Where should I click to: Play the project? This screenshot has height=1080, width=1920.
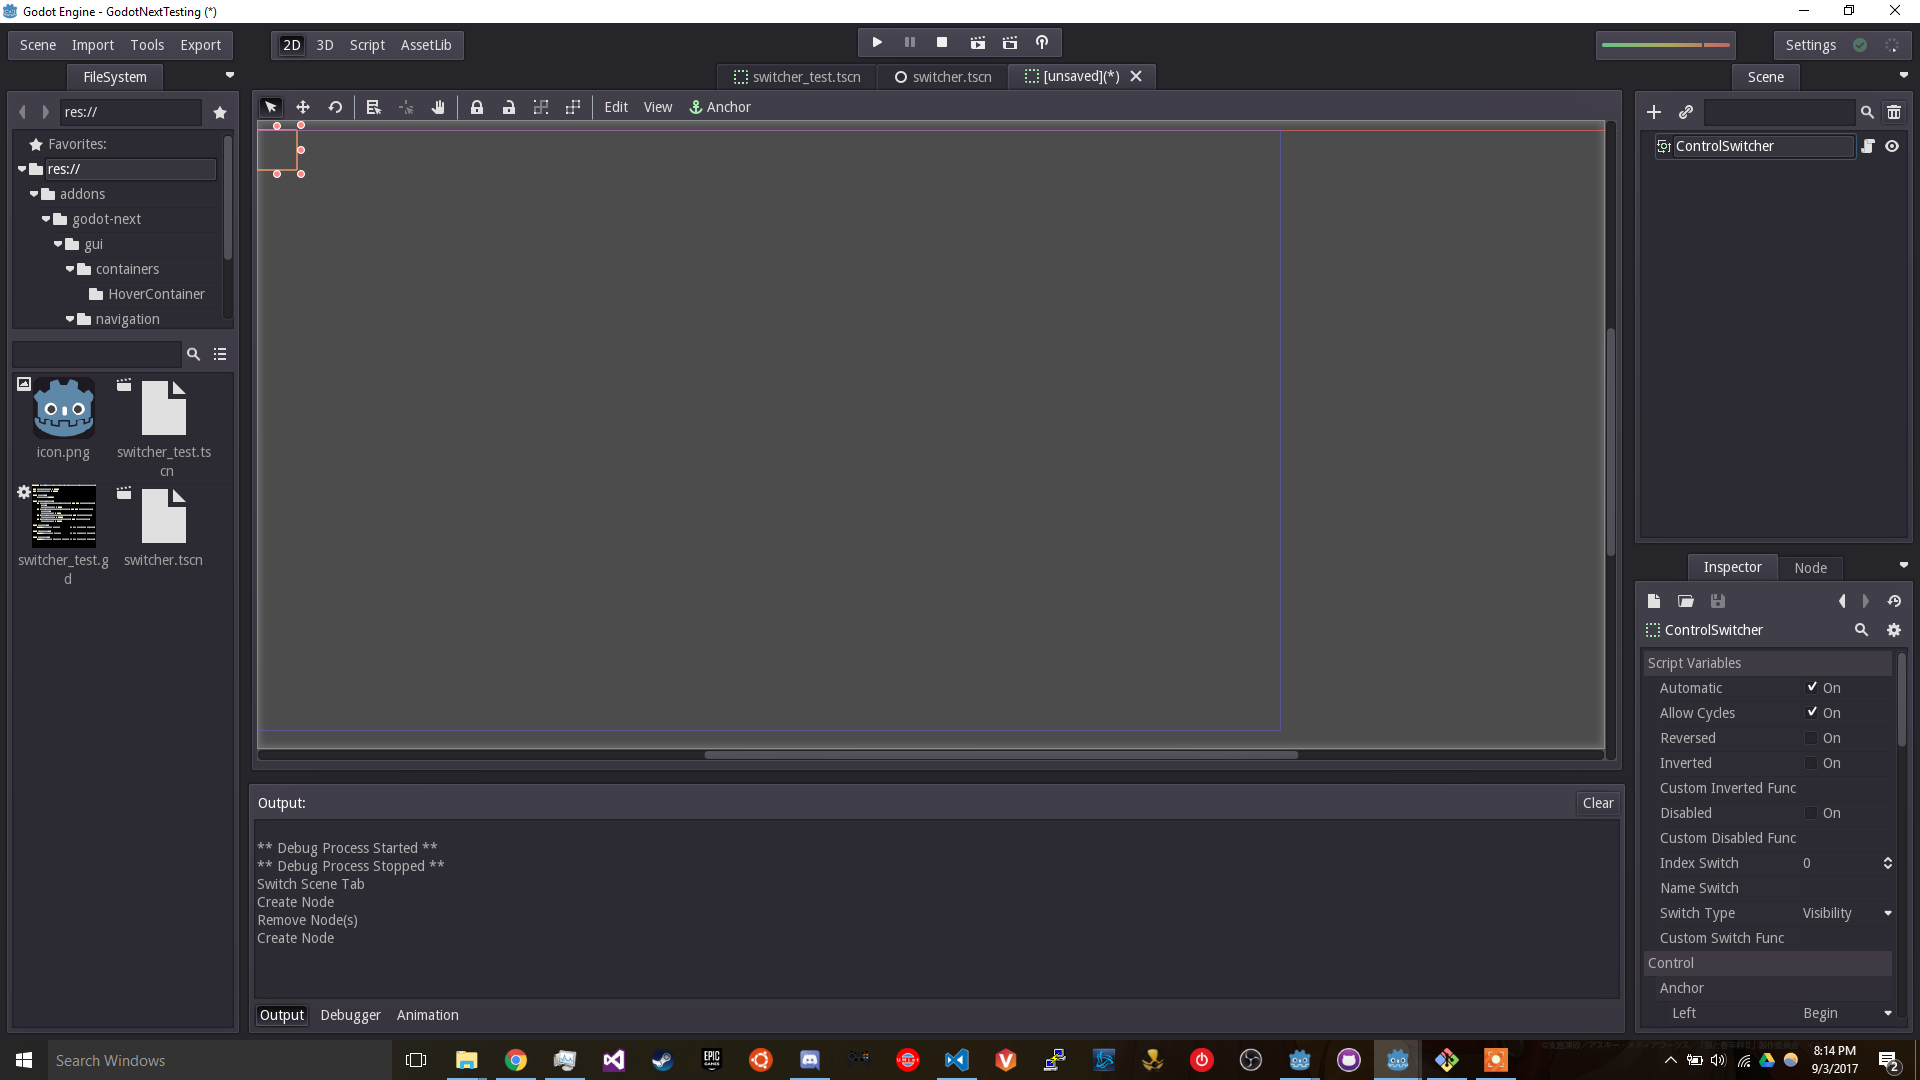[x=876, y=42]
